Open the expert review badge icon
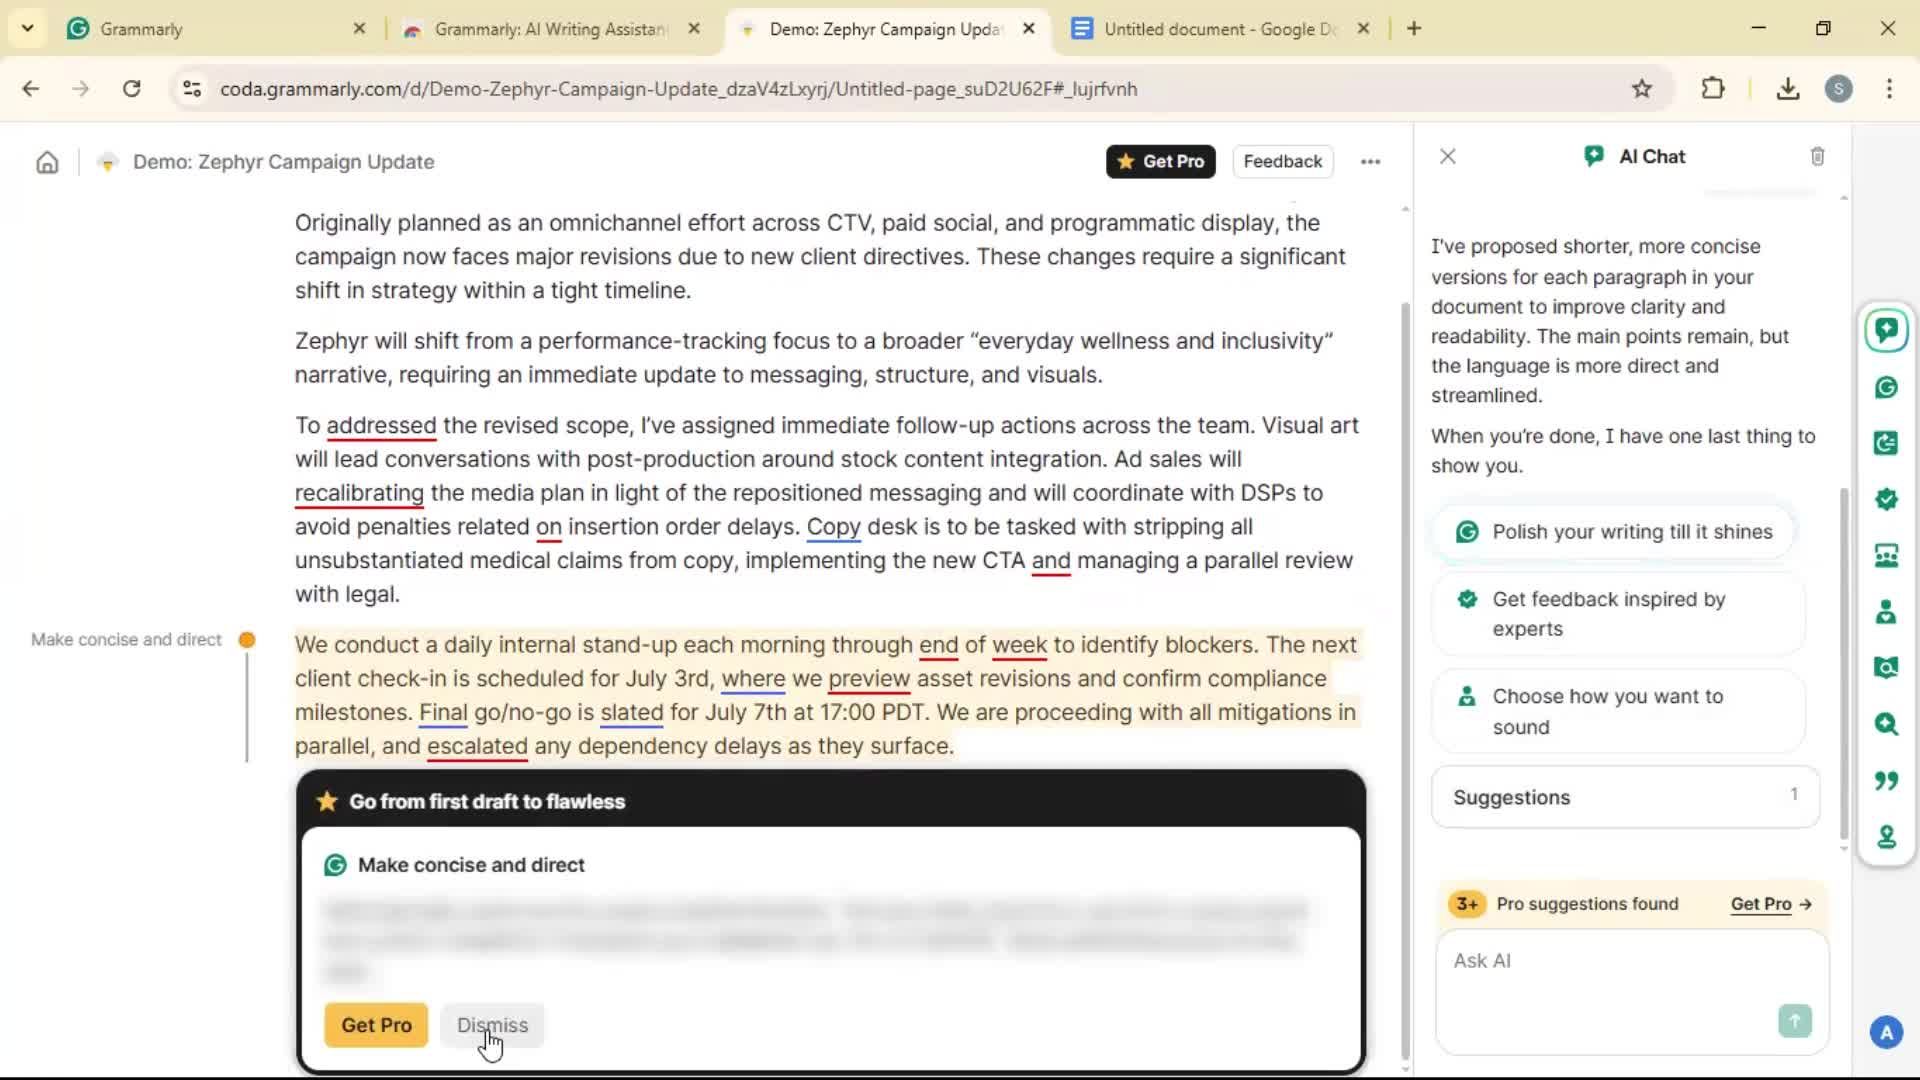The height and width of the screenshot is (1080, 1920). [1886, 499]
